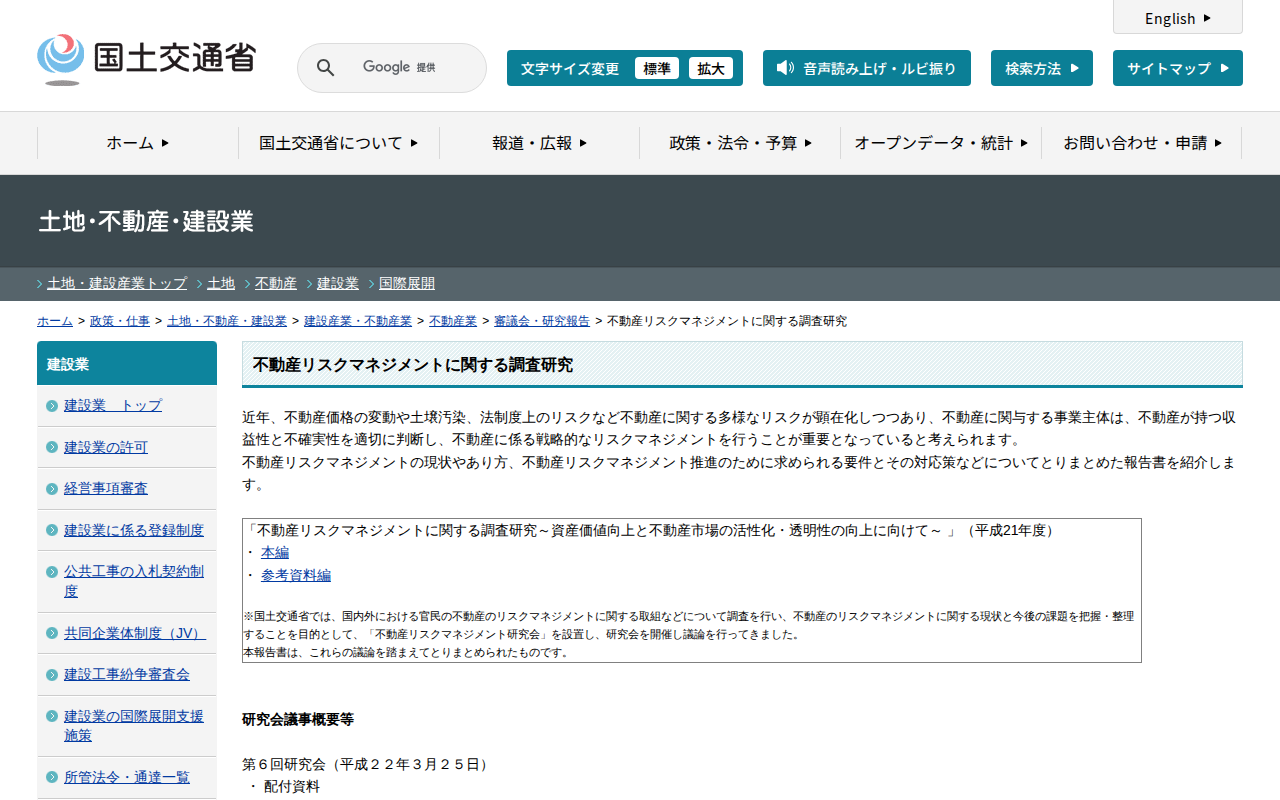Click bullet icon beside 建設業の許可
Image resolution: width=1280 pixels, height=800 pixels.
pos(52,447)
